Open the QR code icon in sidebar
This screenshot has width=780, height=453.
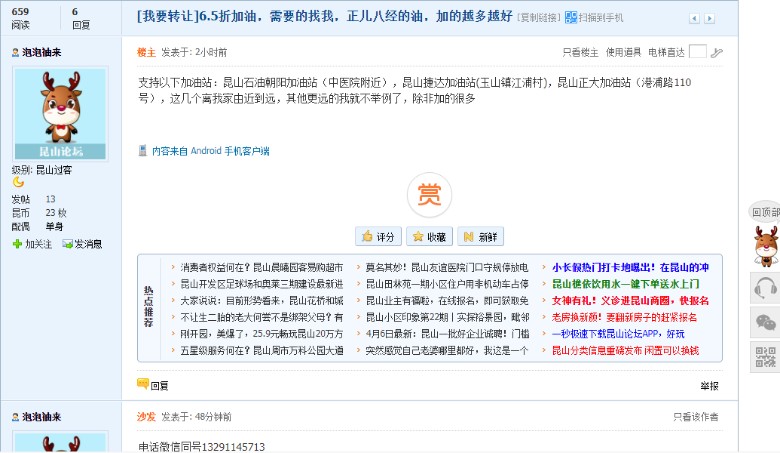coord(765,357)
